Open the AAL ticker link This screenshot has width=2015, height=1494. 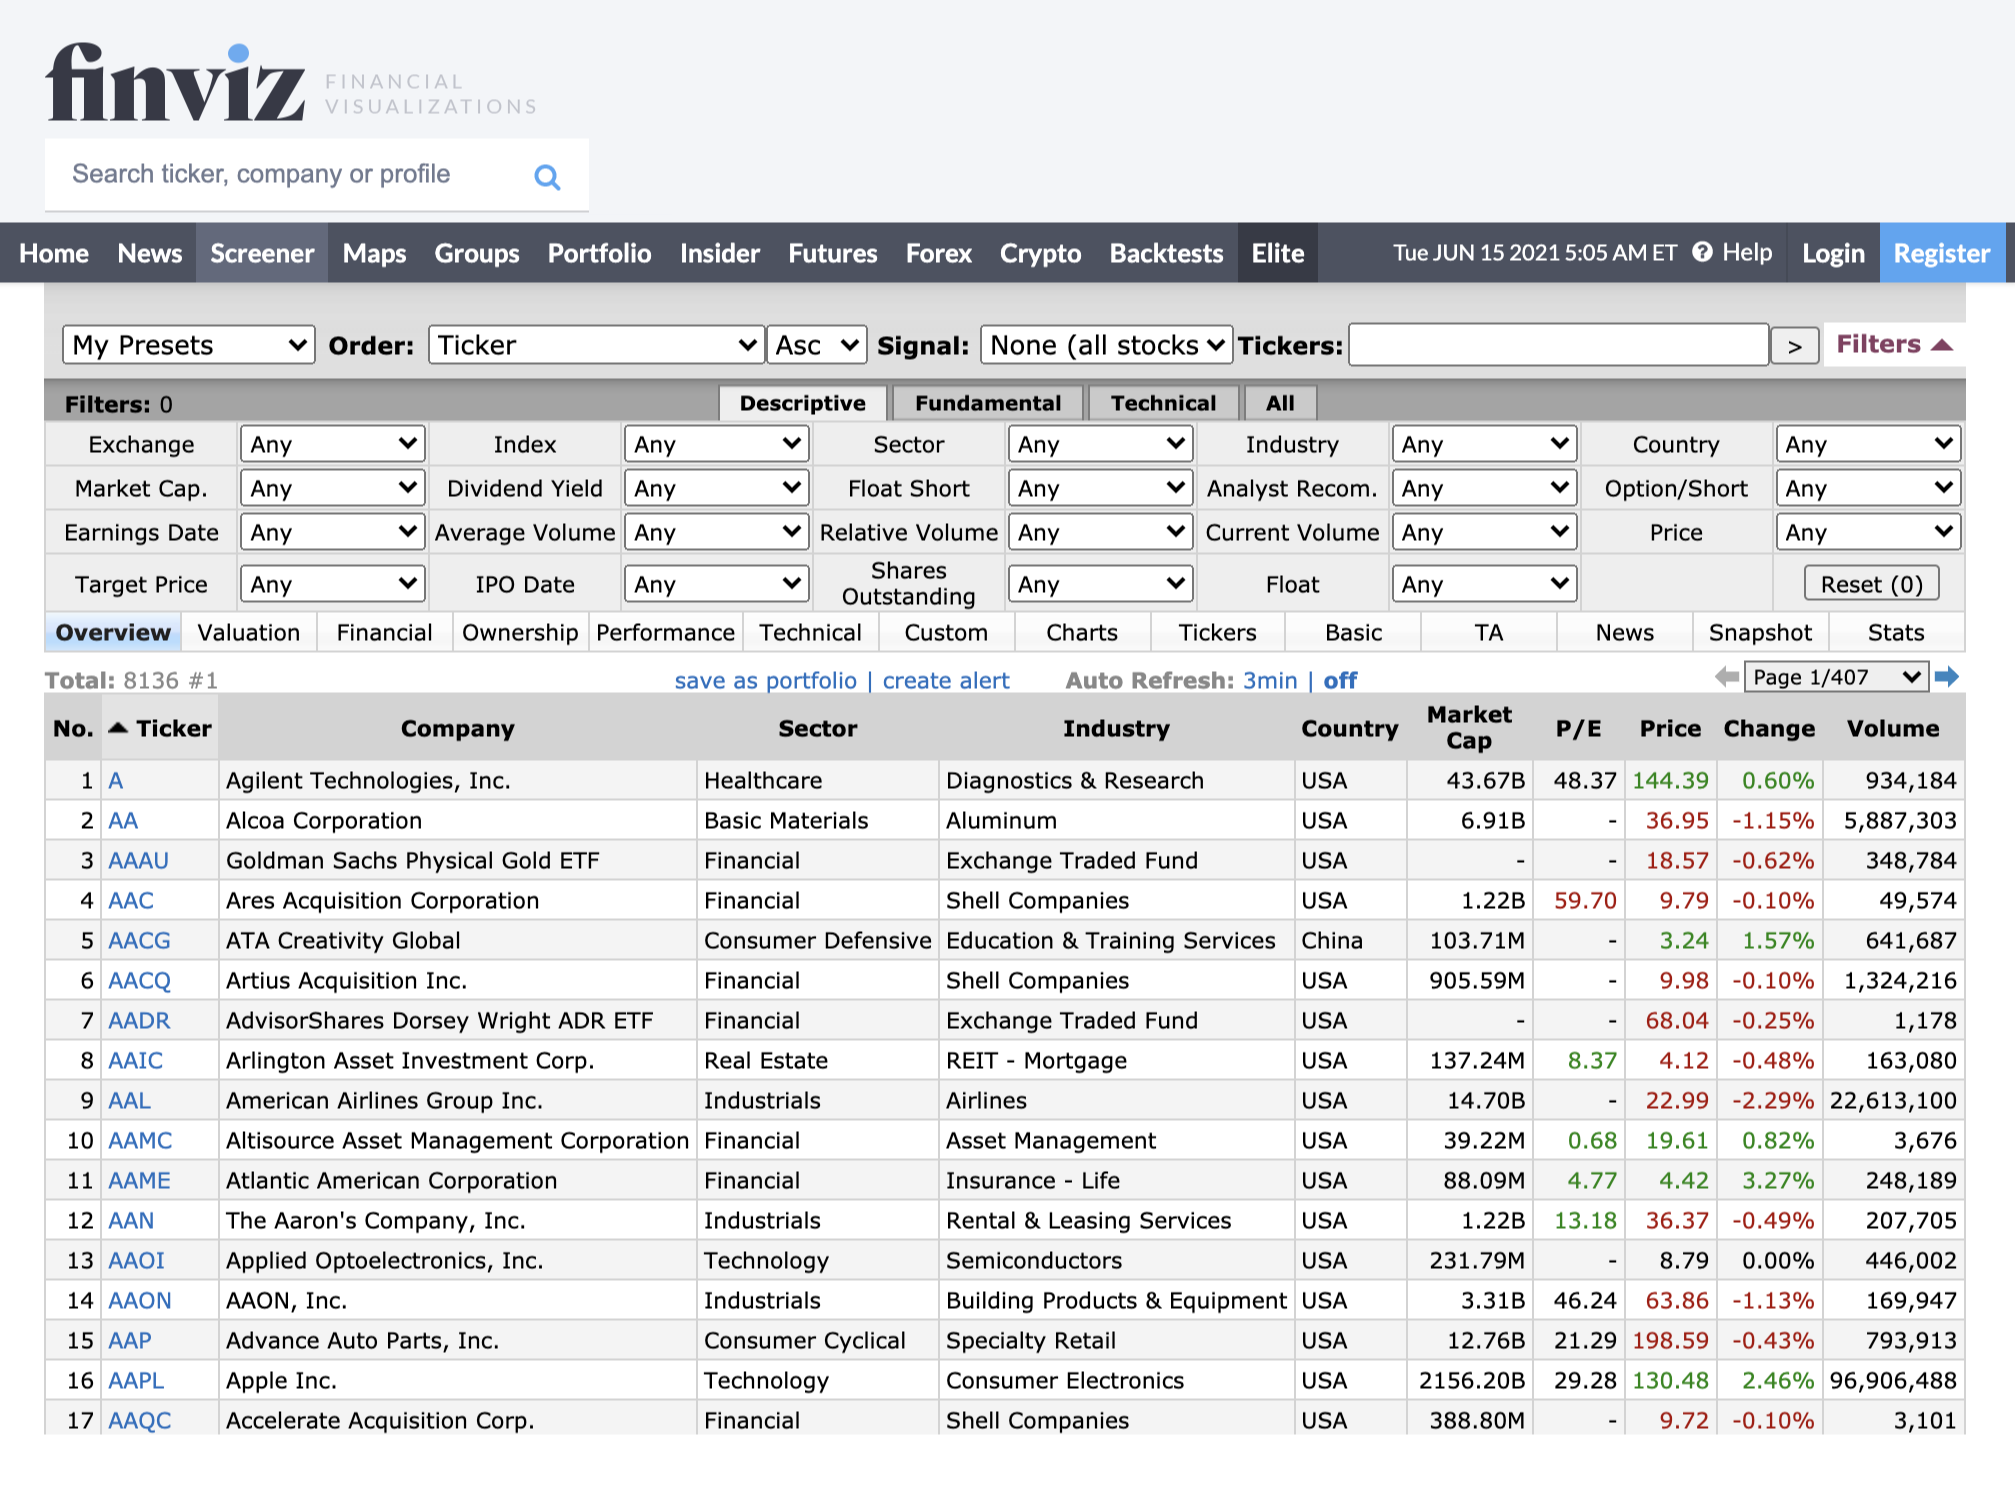(130, 1100)
